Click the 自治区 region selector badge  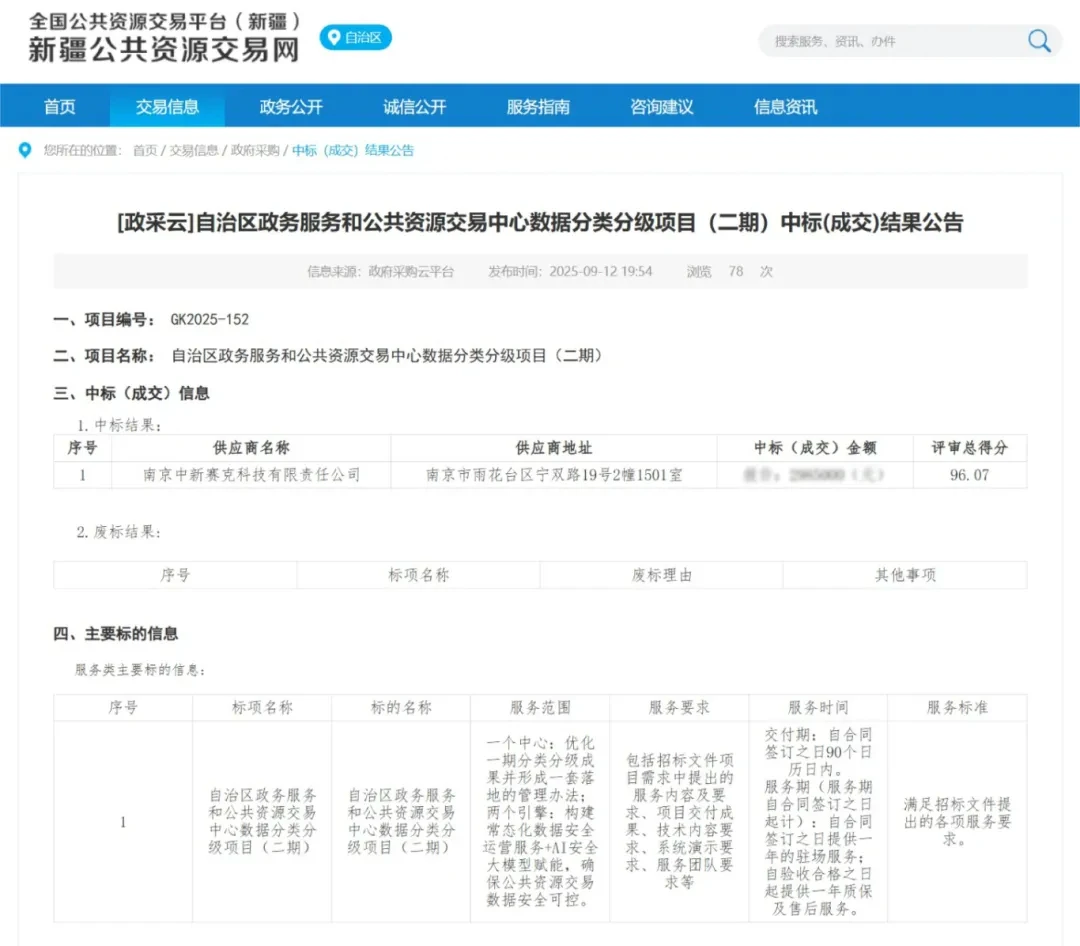point(355,38)
